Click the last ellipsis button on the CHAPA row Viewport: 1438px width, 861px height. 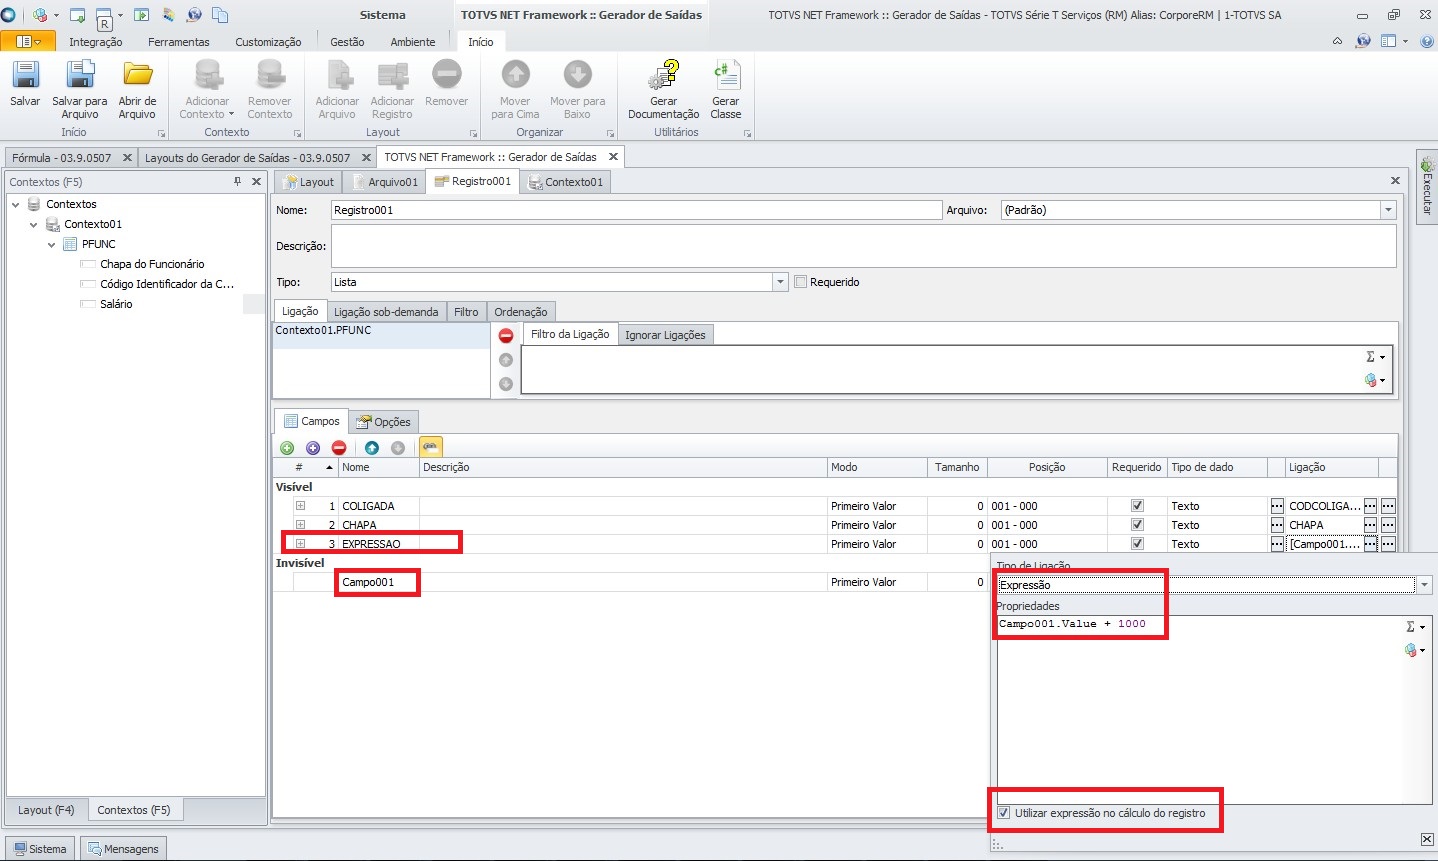1388,525
